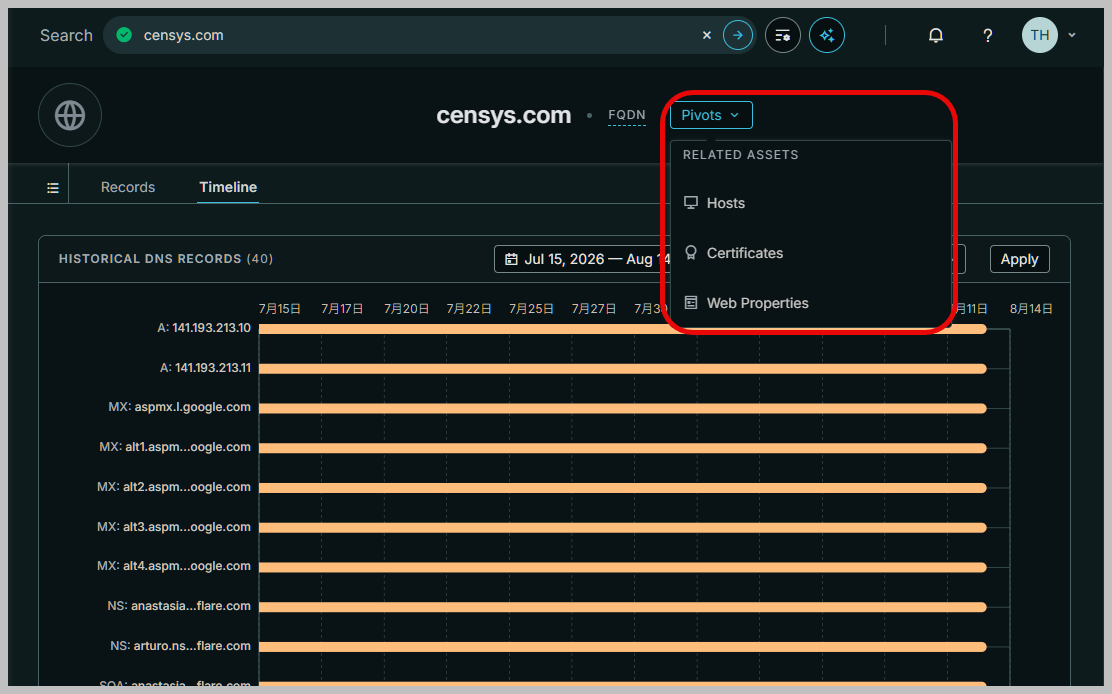Click the censys.com page title
Screen dimensions: 1112x694
coord(504,115)
